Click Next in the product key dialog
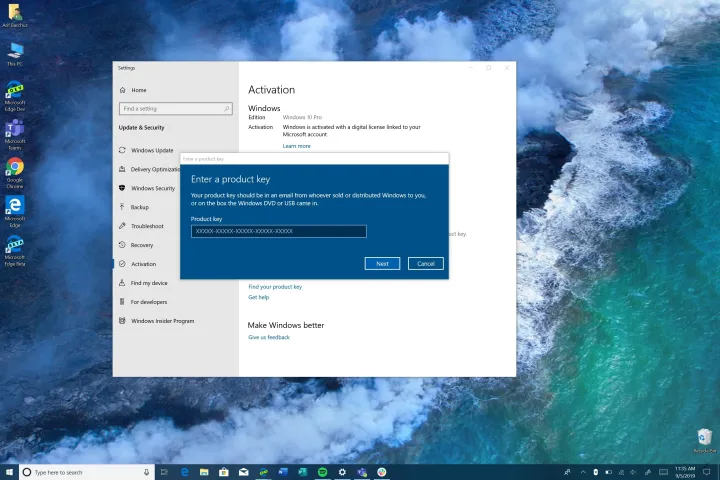The height and width of the screenshot is (480, 720). pyautogui.click(x=382, y=264)
